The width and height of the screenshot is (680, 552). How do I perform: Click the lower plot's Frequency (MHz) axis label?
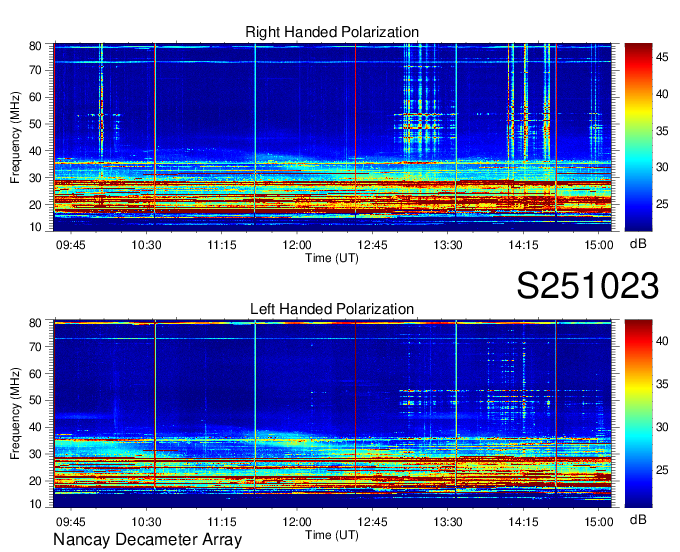coord(17,413)
